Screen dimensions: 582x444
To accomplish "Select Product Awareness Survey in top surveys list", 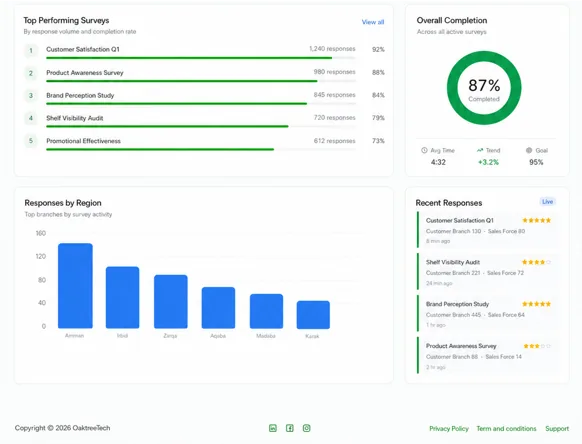I will tap(85, 73).
